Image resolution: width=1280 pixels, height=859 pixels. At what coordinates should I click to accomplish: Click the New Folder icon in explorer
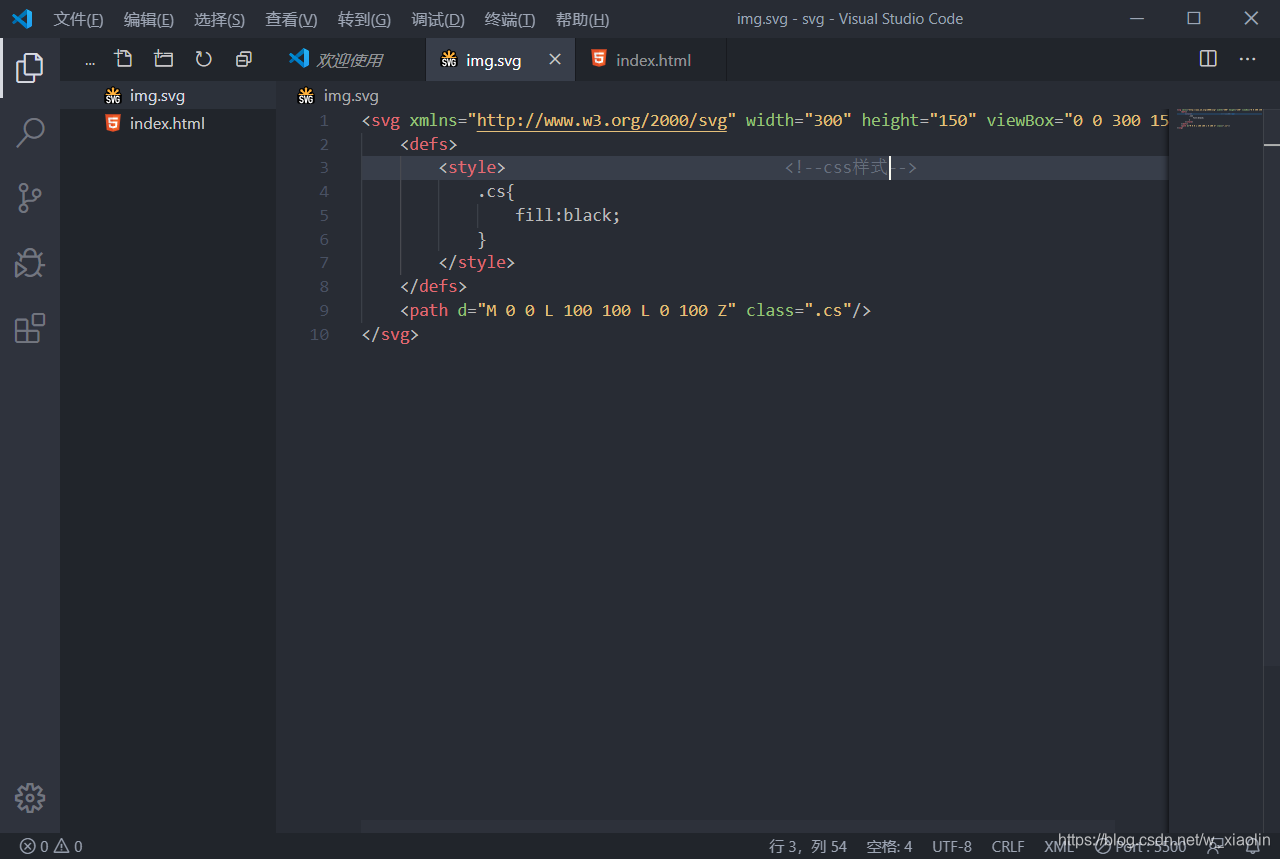click(x=163, y=59)
